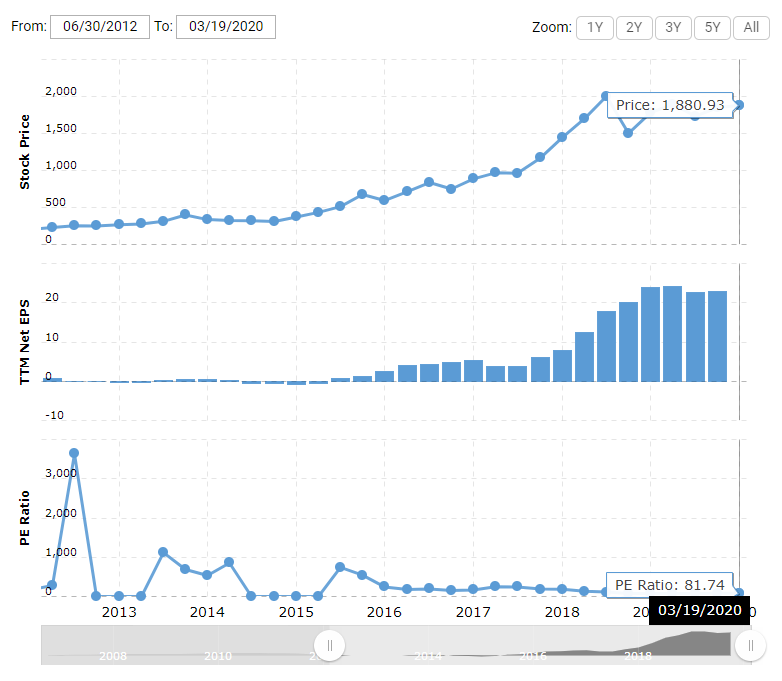Click the TTM Net EPS axis title

[x=24, y=342]
